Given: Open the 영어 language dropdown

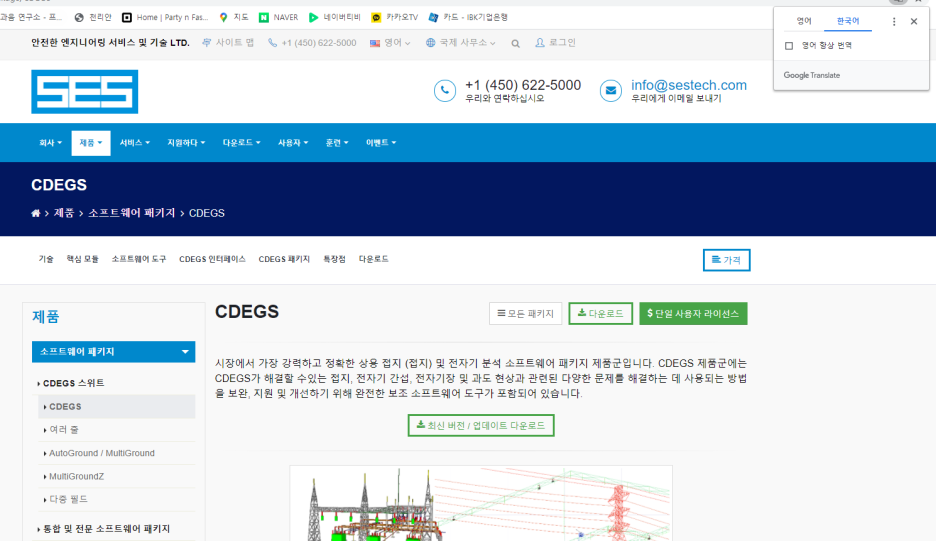Looking at the screenshot, I should pos(390,43).
